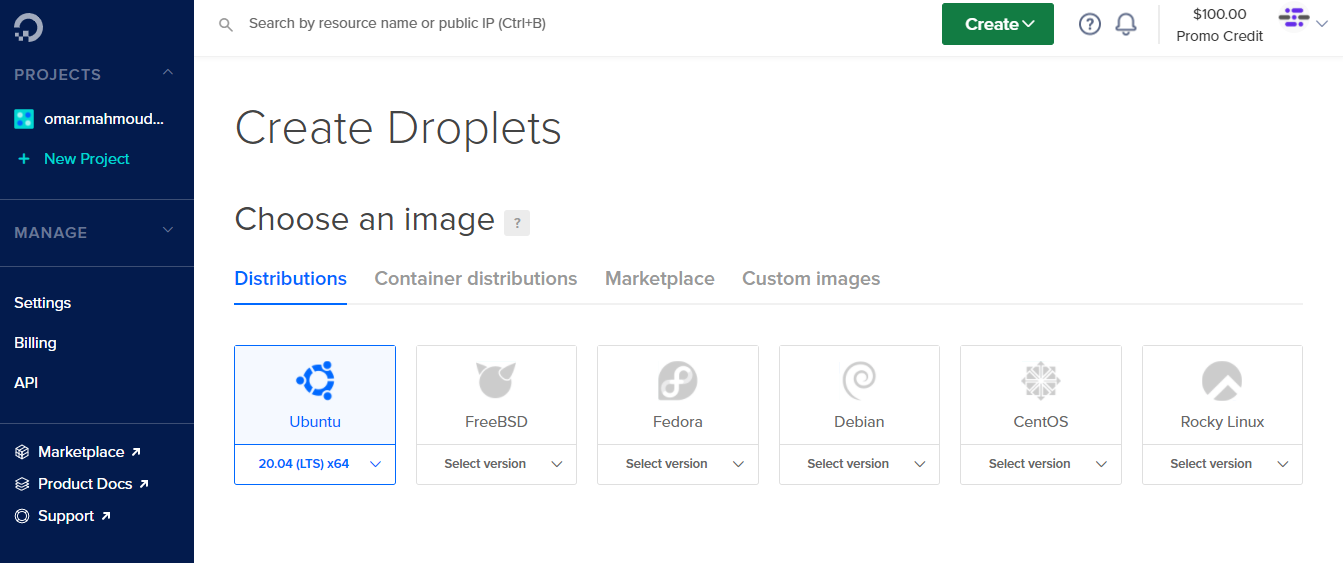
Task: Click the Product Docs stack icon
Action: coord(22,484)
